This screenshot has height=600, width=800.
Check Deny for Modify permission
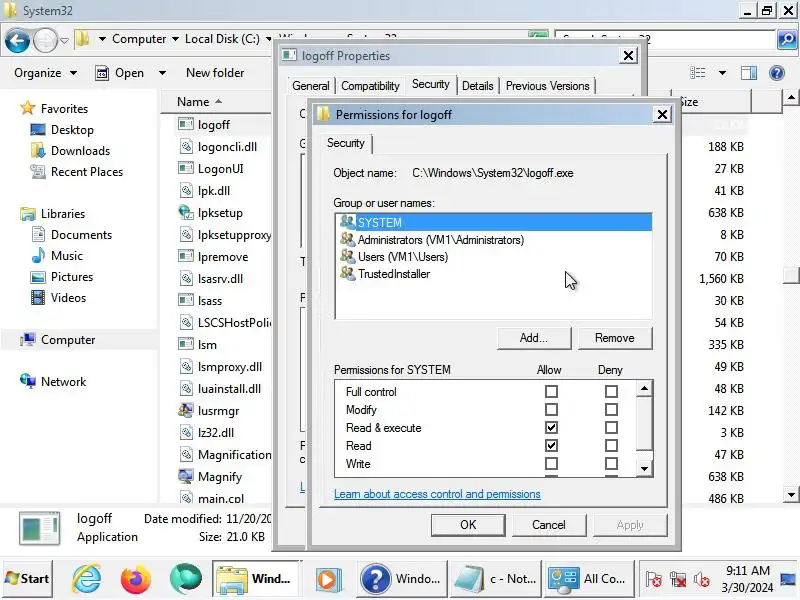pyautogui.click(x=611, y=409)
